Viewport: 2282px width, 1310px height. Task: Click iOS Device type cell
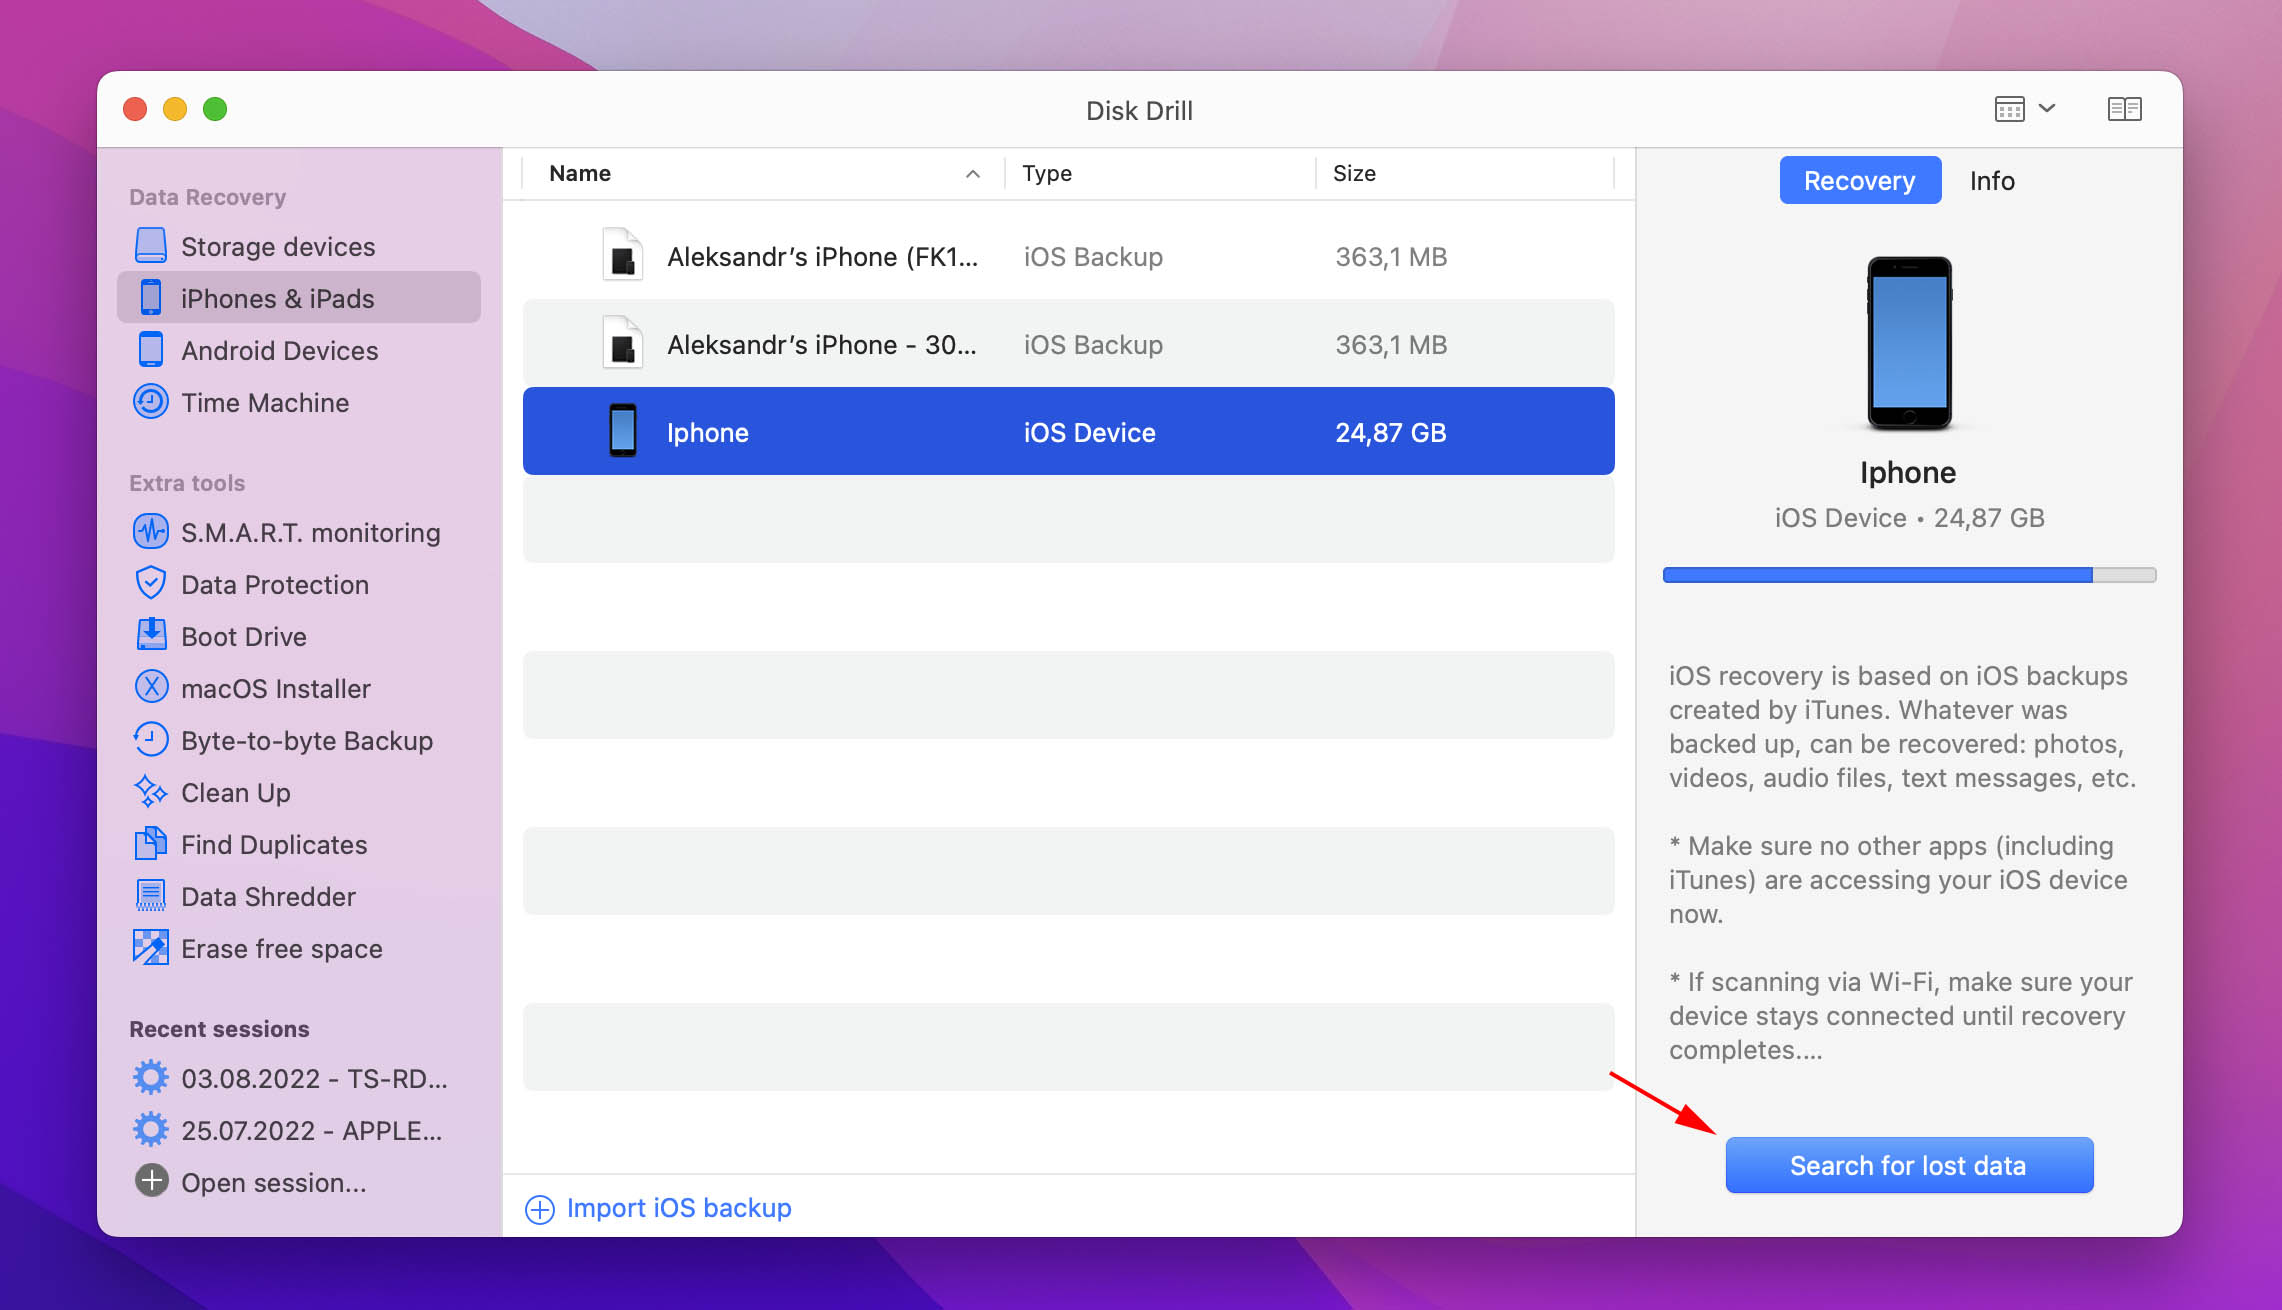[x=1089, y=432]
